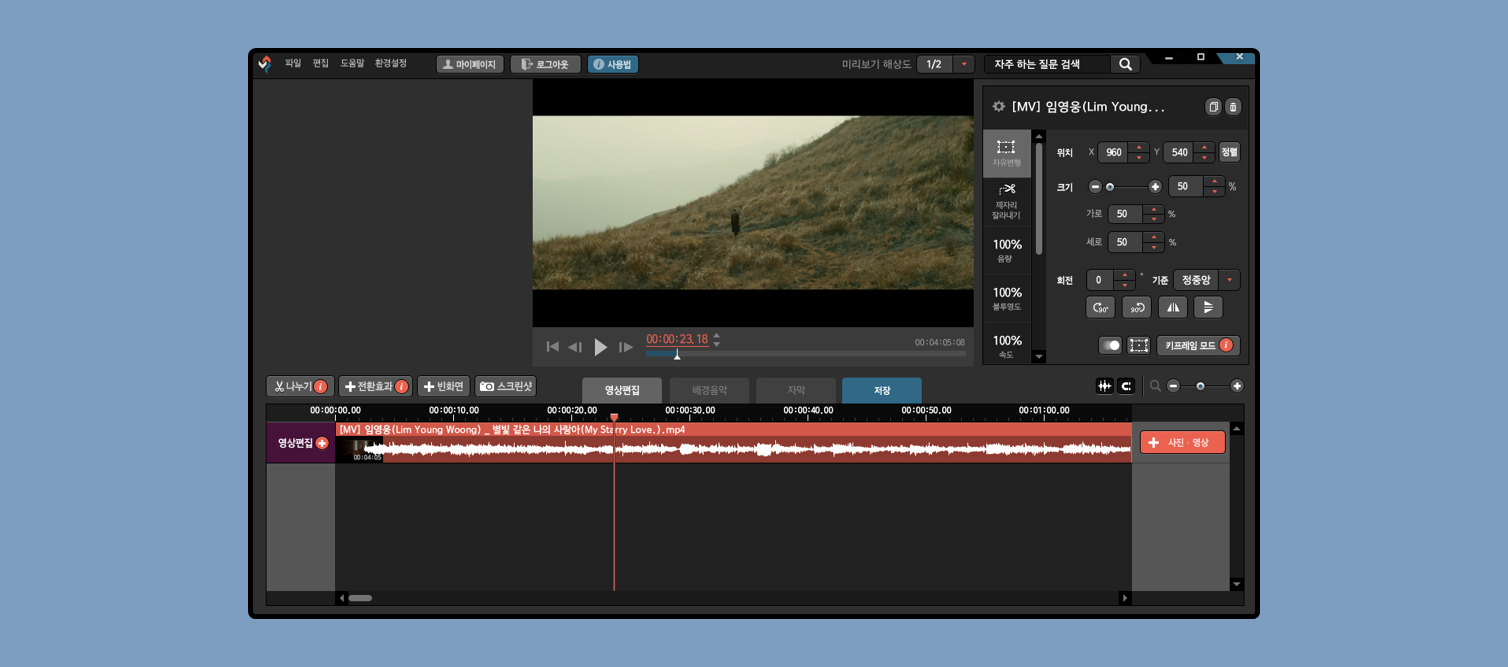Switch to the 영상편집 tab
Image resolution: width=1508 pixels, height=667 pixels.
(622, 390)
